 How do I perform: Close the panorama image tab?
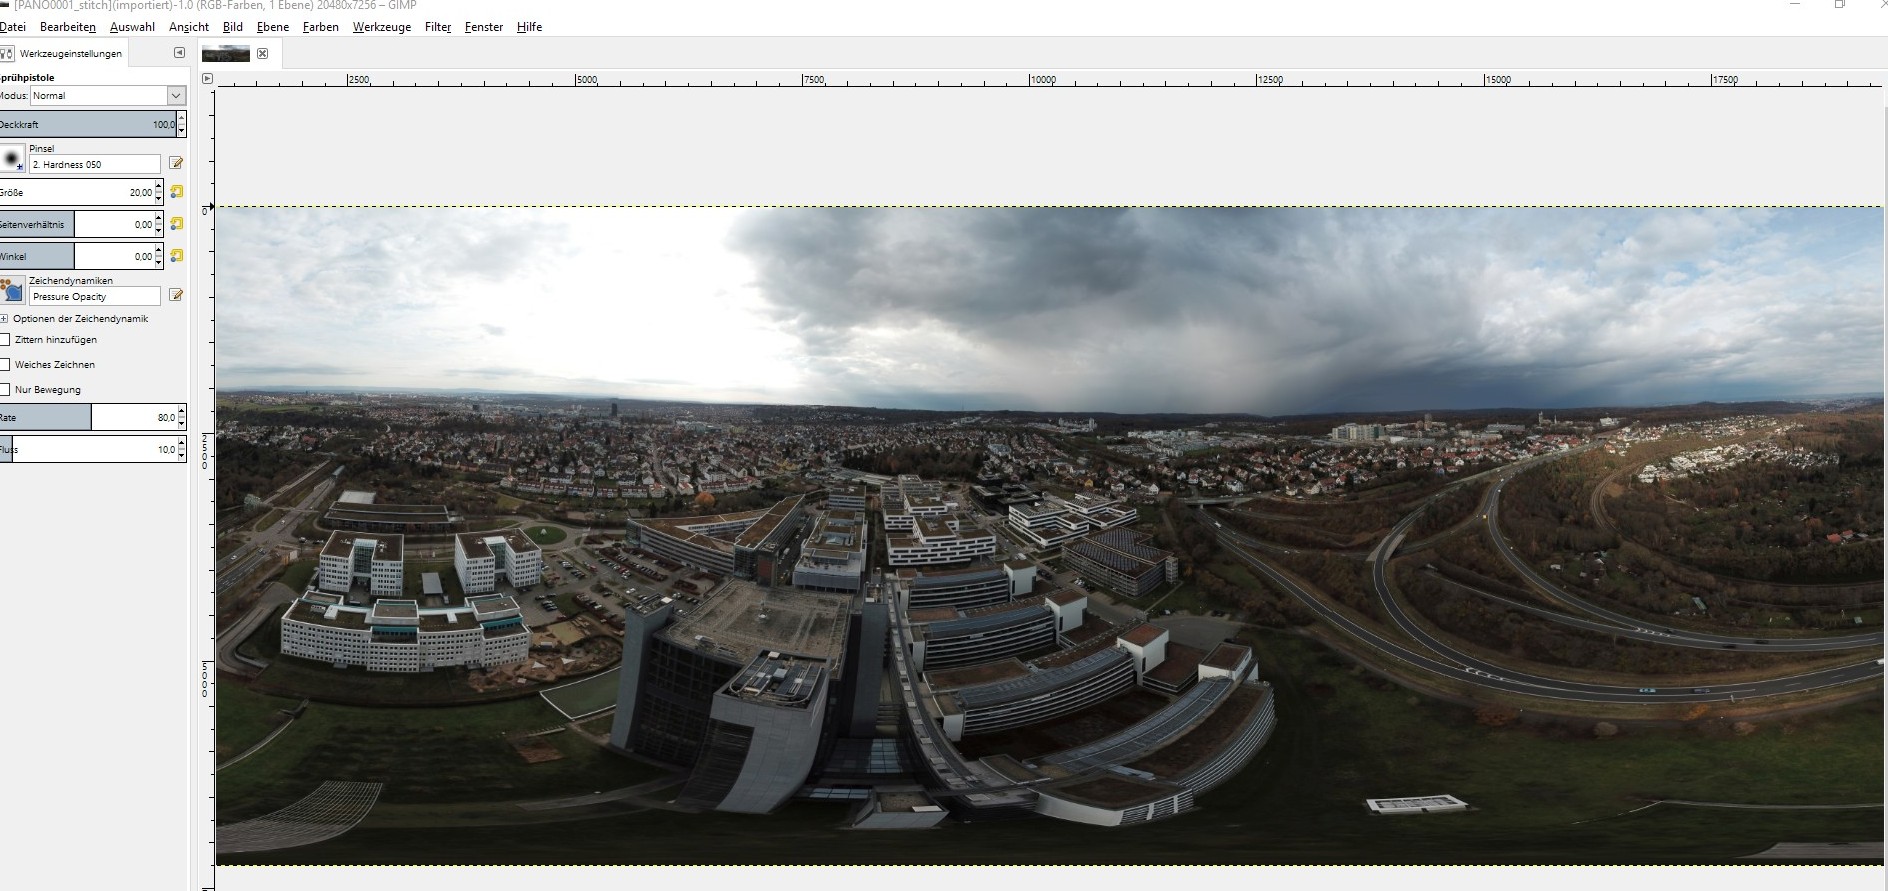(263, 54)
